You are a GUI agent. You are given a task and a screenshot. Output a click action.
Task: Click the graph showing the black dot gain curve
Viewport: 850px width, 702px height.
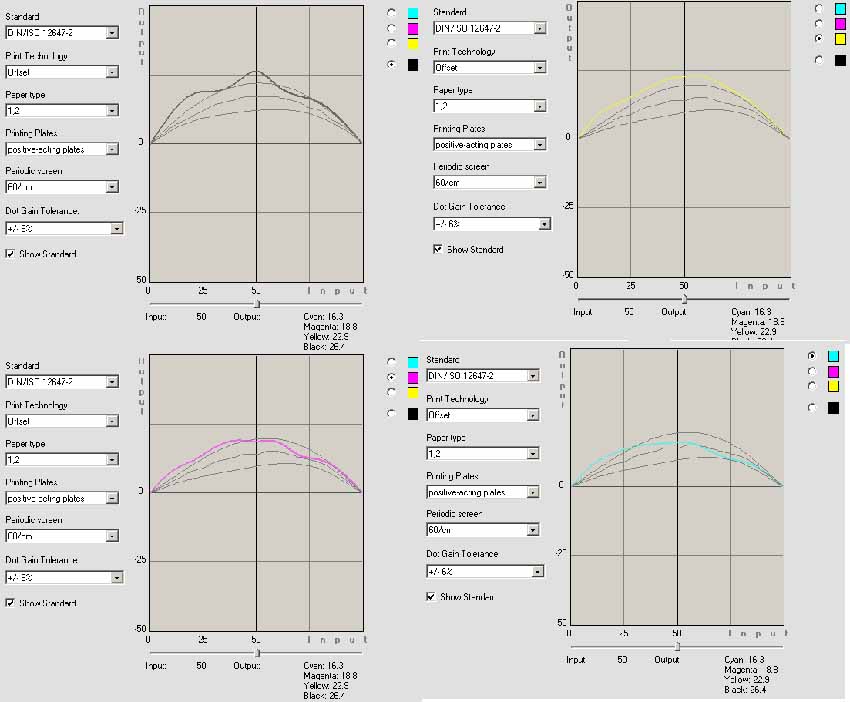pyautogui.click(x=256, y=144)
